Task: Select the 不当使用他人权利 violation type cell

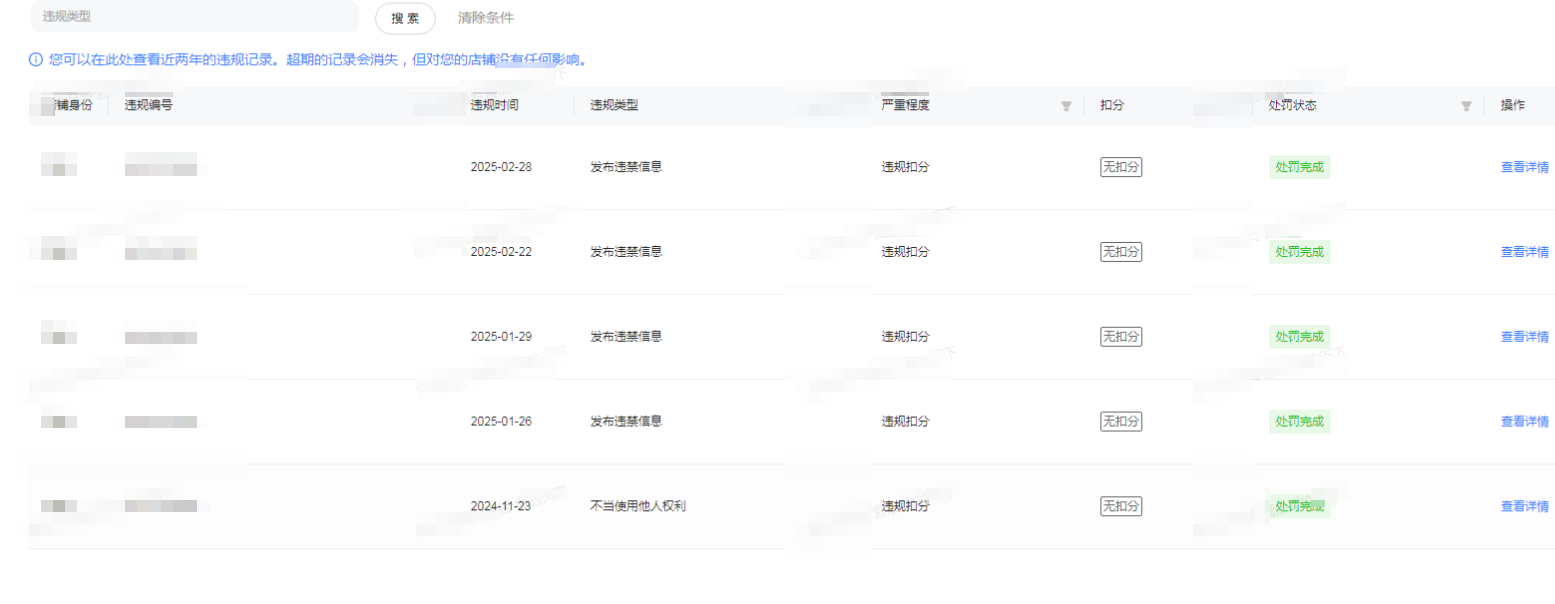Action: tap(638, 506)
